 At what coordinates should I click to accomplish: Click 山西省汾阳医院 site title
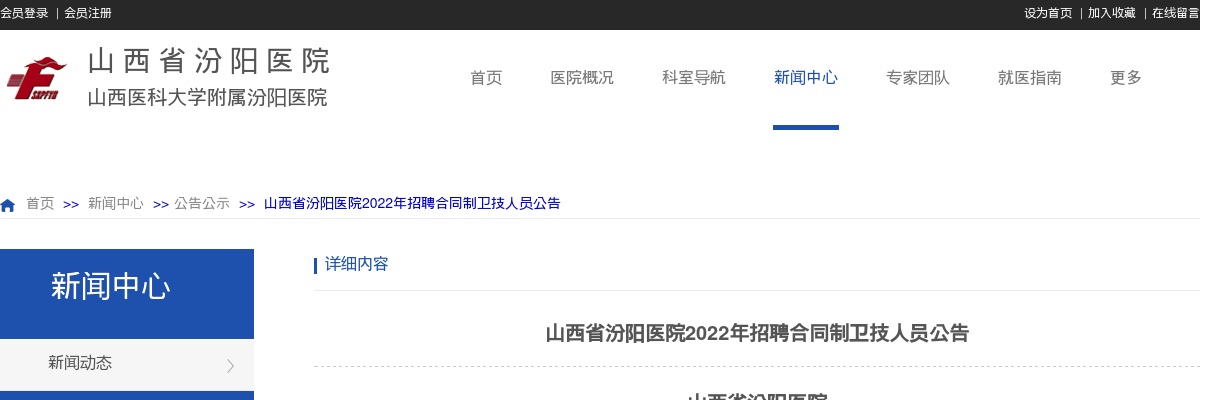209,61
